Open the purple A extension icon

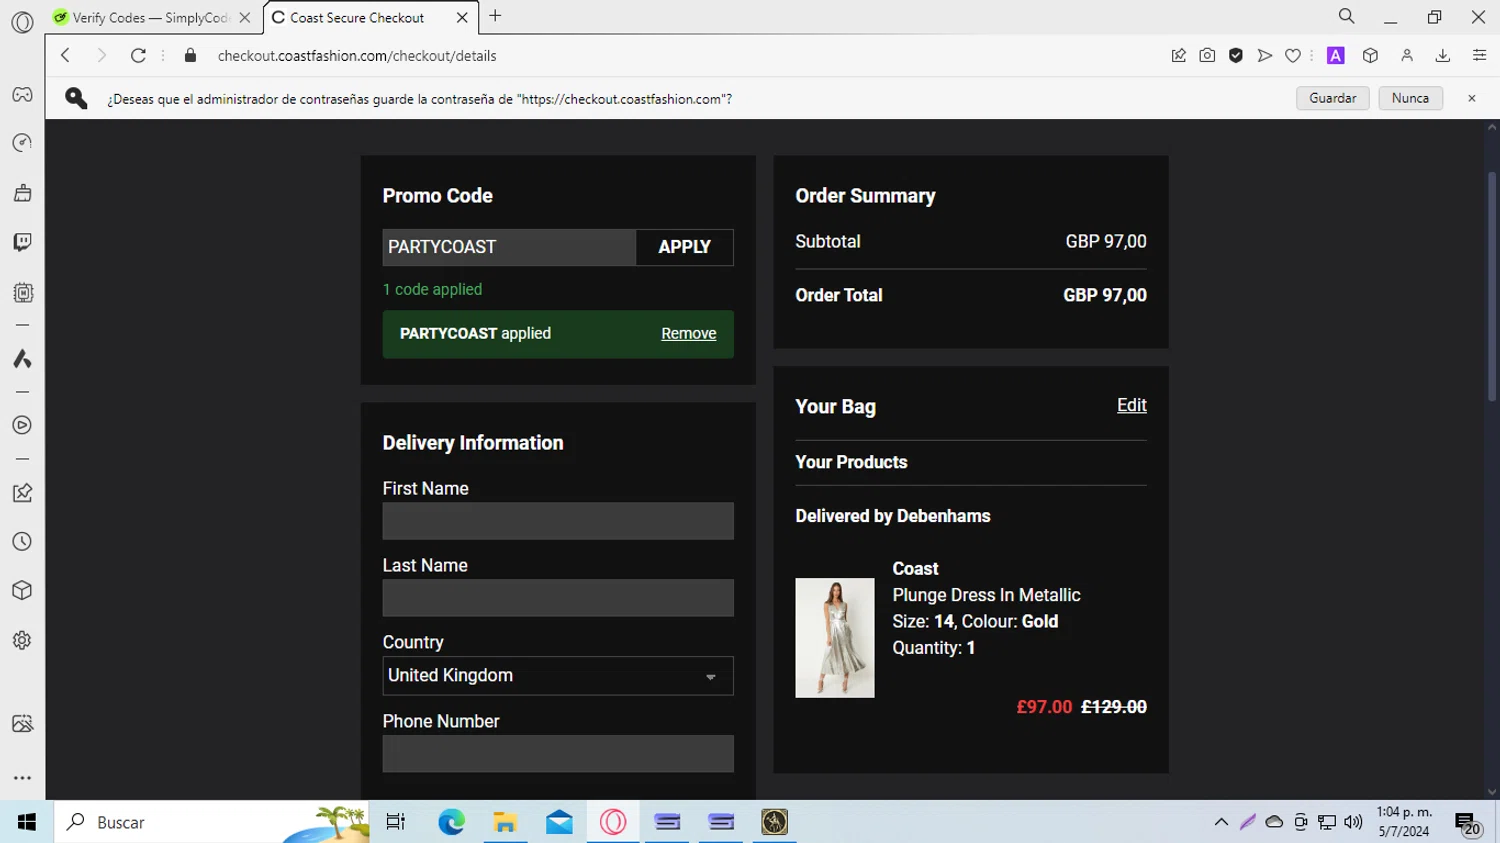tap(1336, 56)
